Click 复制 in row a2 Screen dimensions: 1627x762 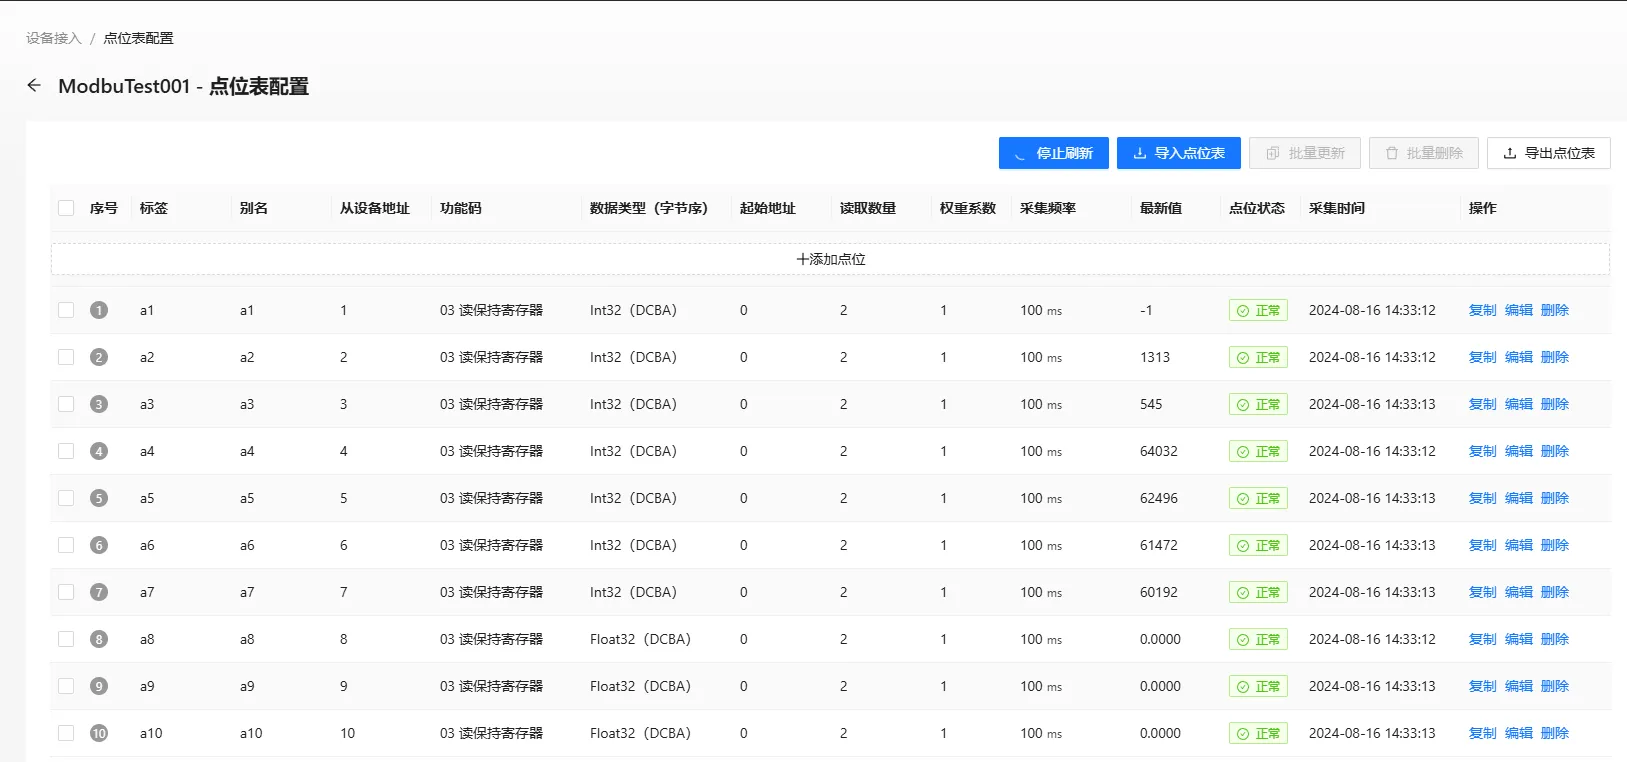click(x=1482, y=357)
